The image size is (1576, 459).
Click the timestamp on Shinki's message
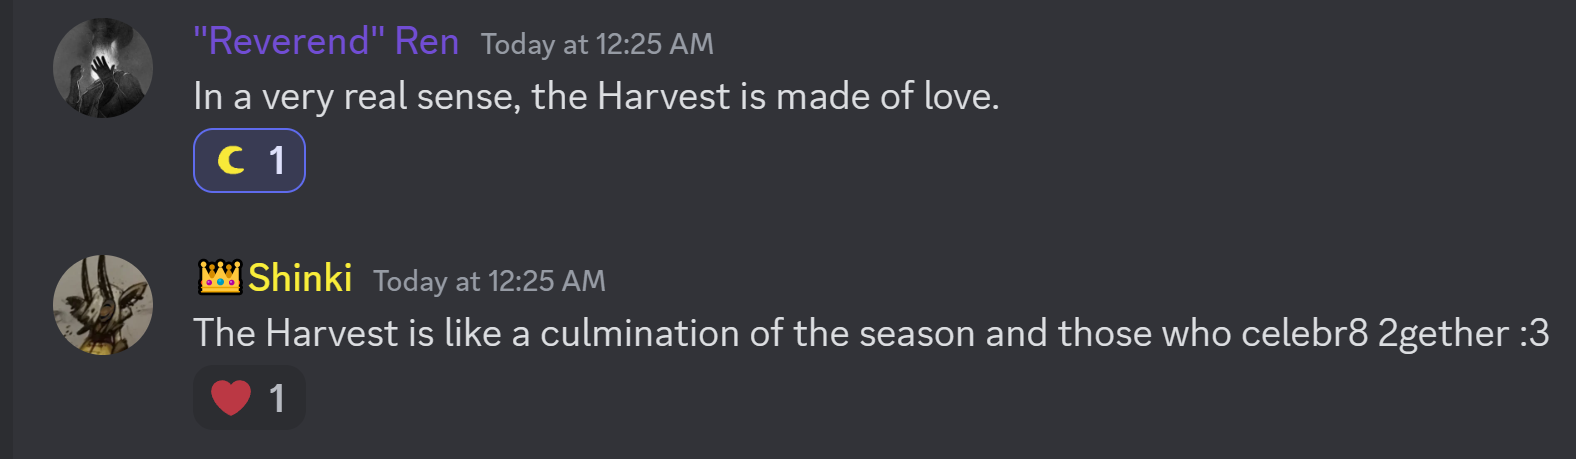point(489,281)
